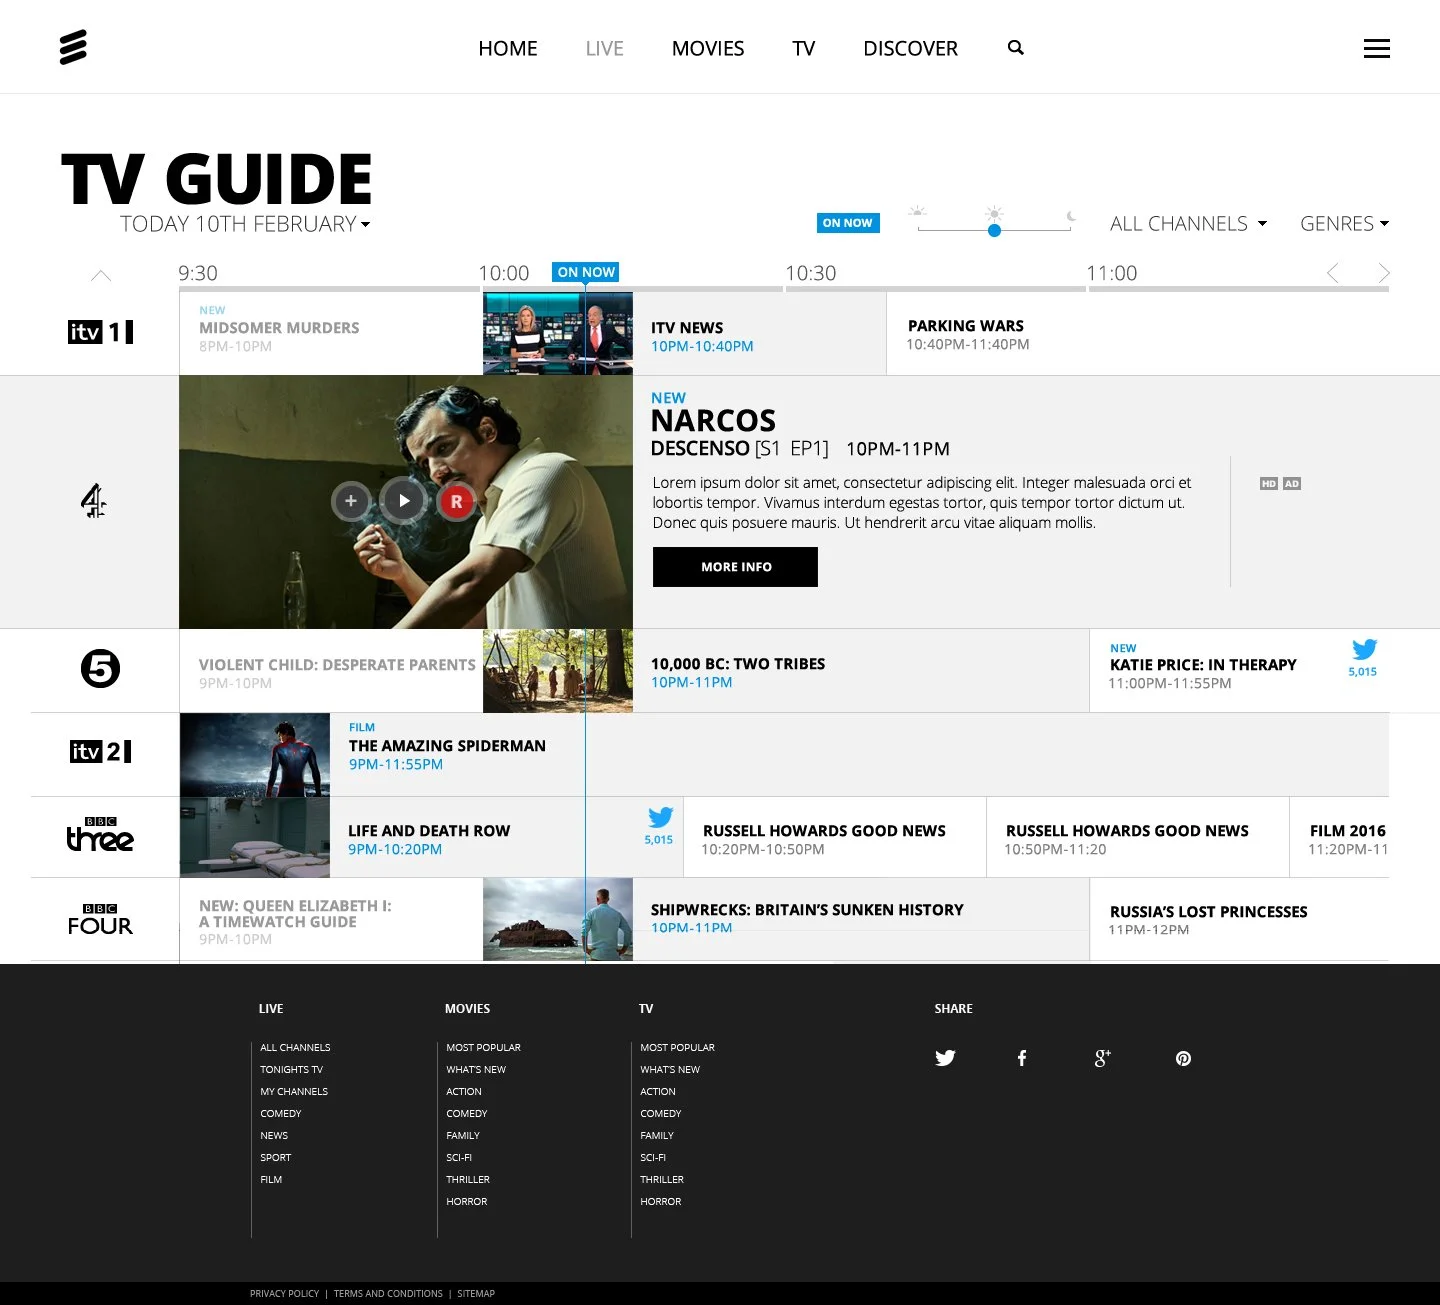Go to the LIVE tab
The image size is (1440, 1305).
605,48
